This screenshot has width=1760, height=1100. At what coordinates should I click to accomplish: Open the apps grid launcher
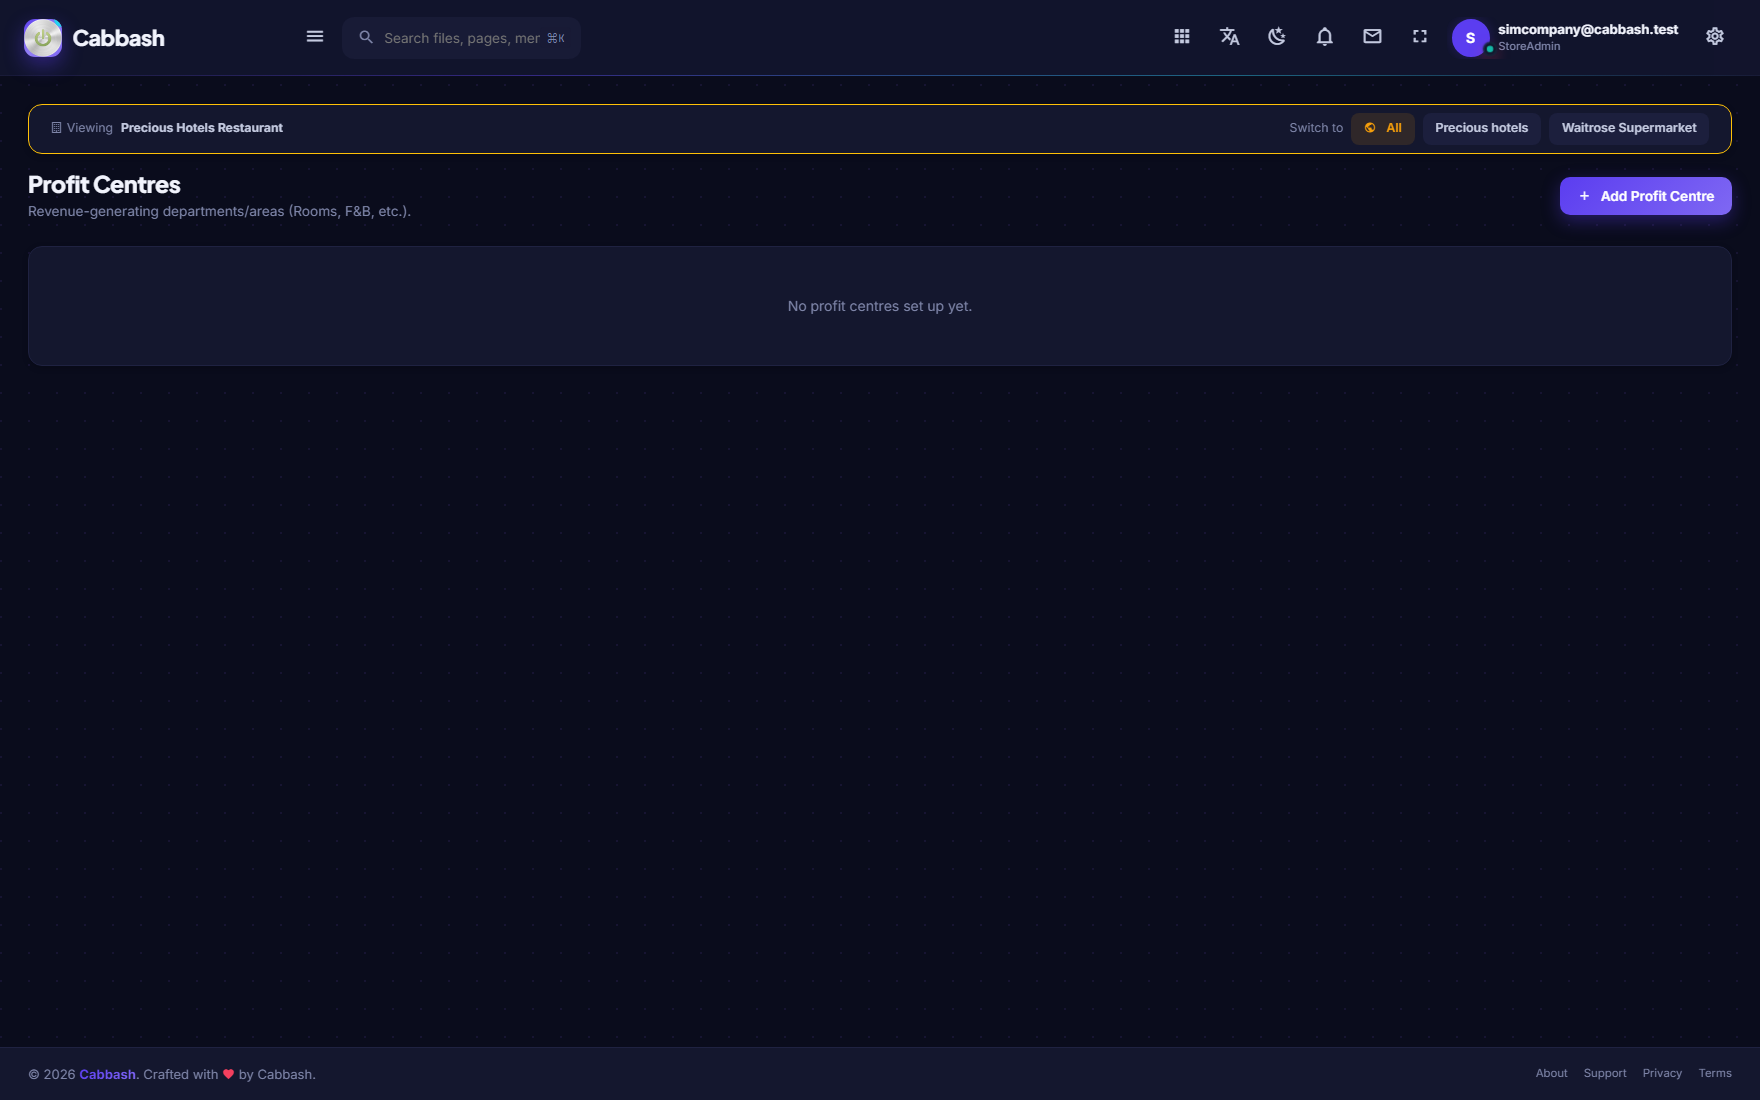pyautogui.click(x=1182, y=37)
